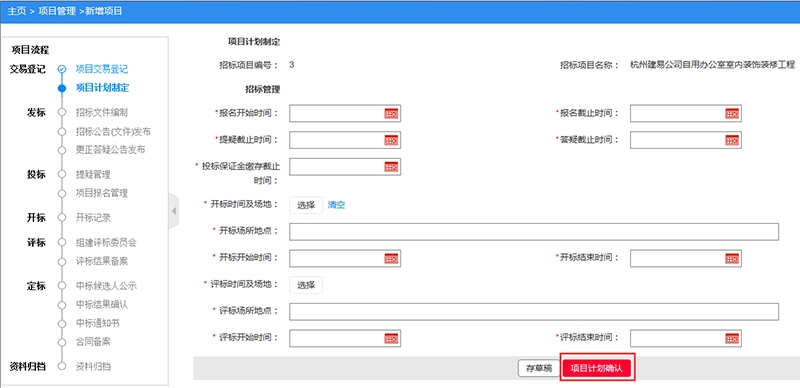The image size is (800, 388).
Task: Click 中标候选人公示 step circle
Action: (x=62, y=286)
